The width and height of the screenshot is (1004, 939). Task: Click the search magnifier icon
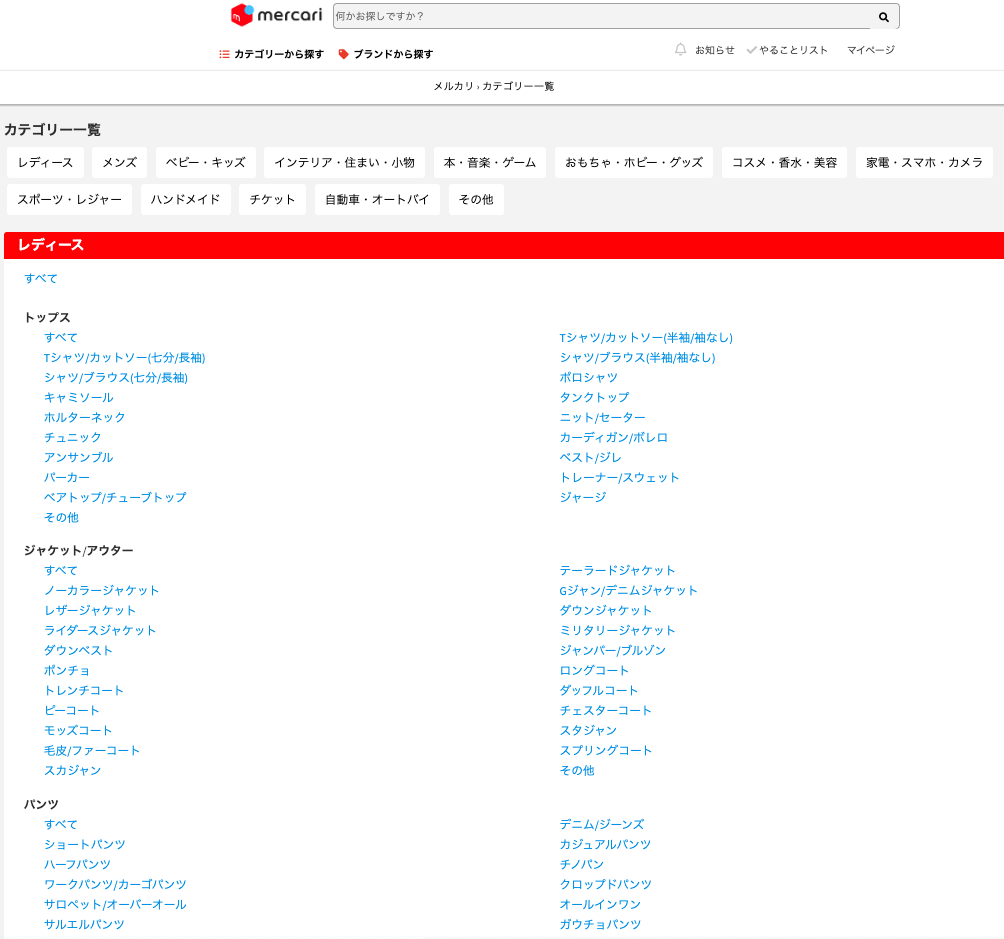point(884,17)
